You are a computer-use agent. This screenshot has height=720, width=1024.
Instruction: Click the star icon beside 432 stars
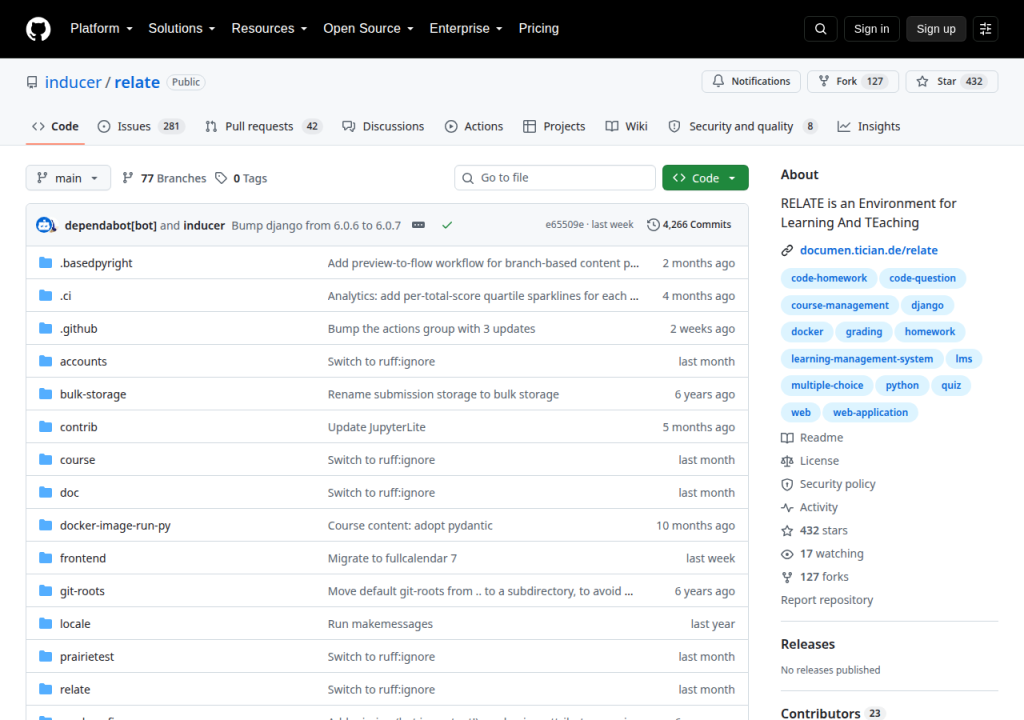[787, 531]
